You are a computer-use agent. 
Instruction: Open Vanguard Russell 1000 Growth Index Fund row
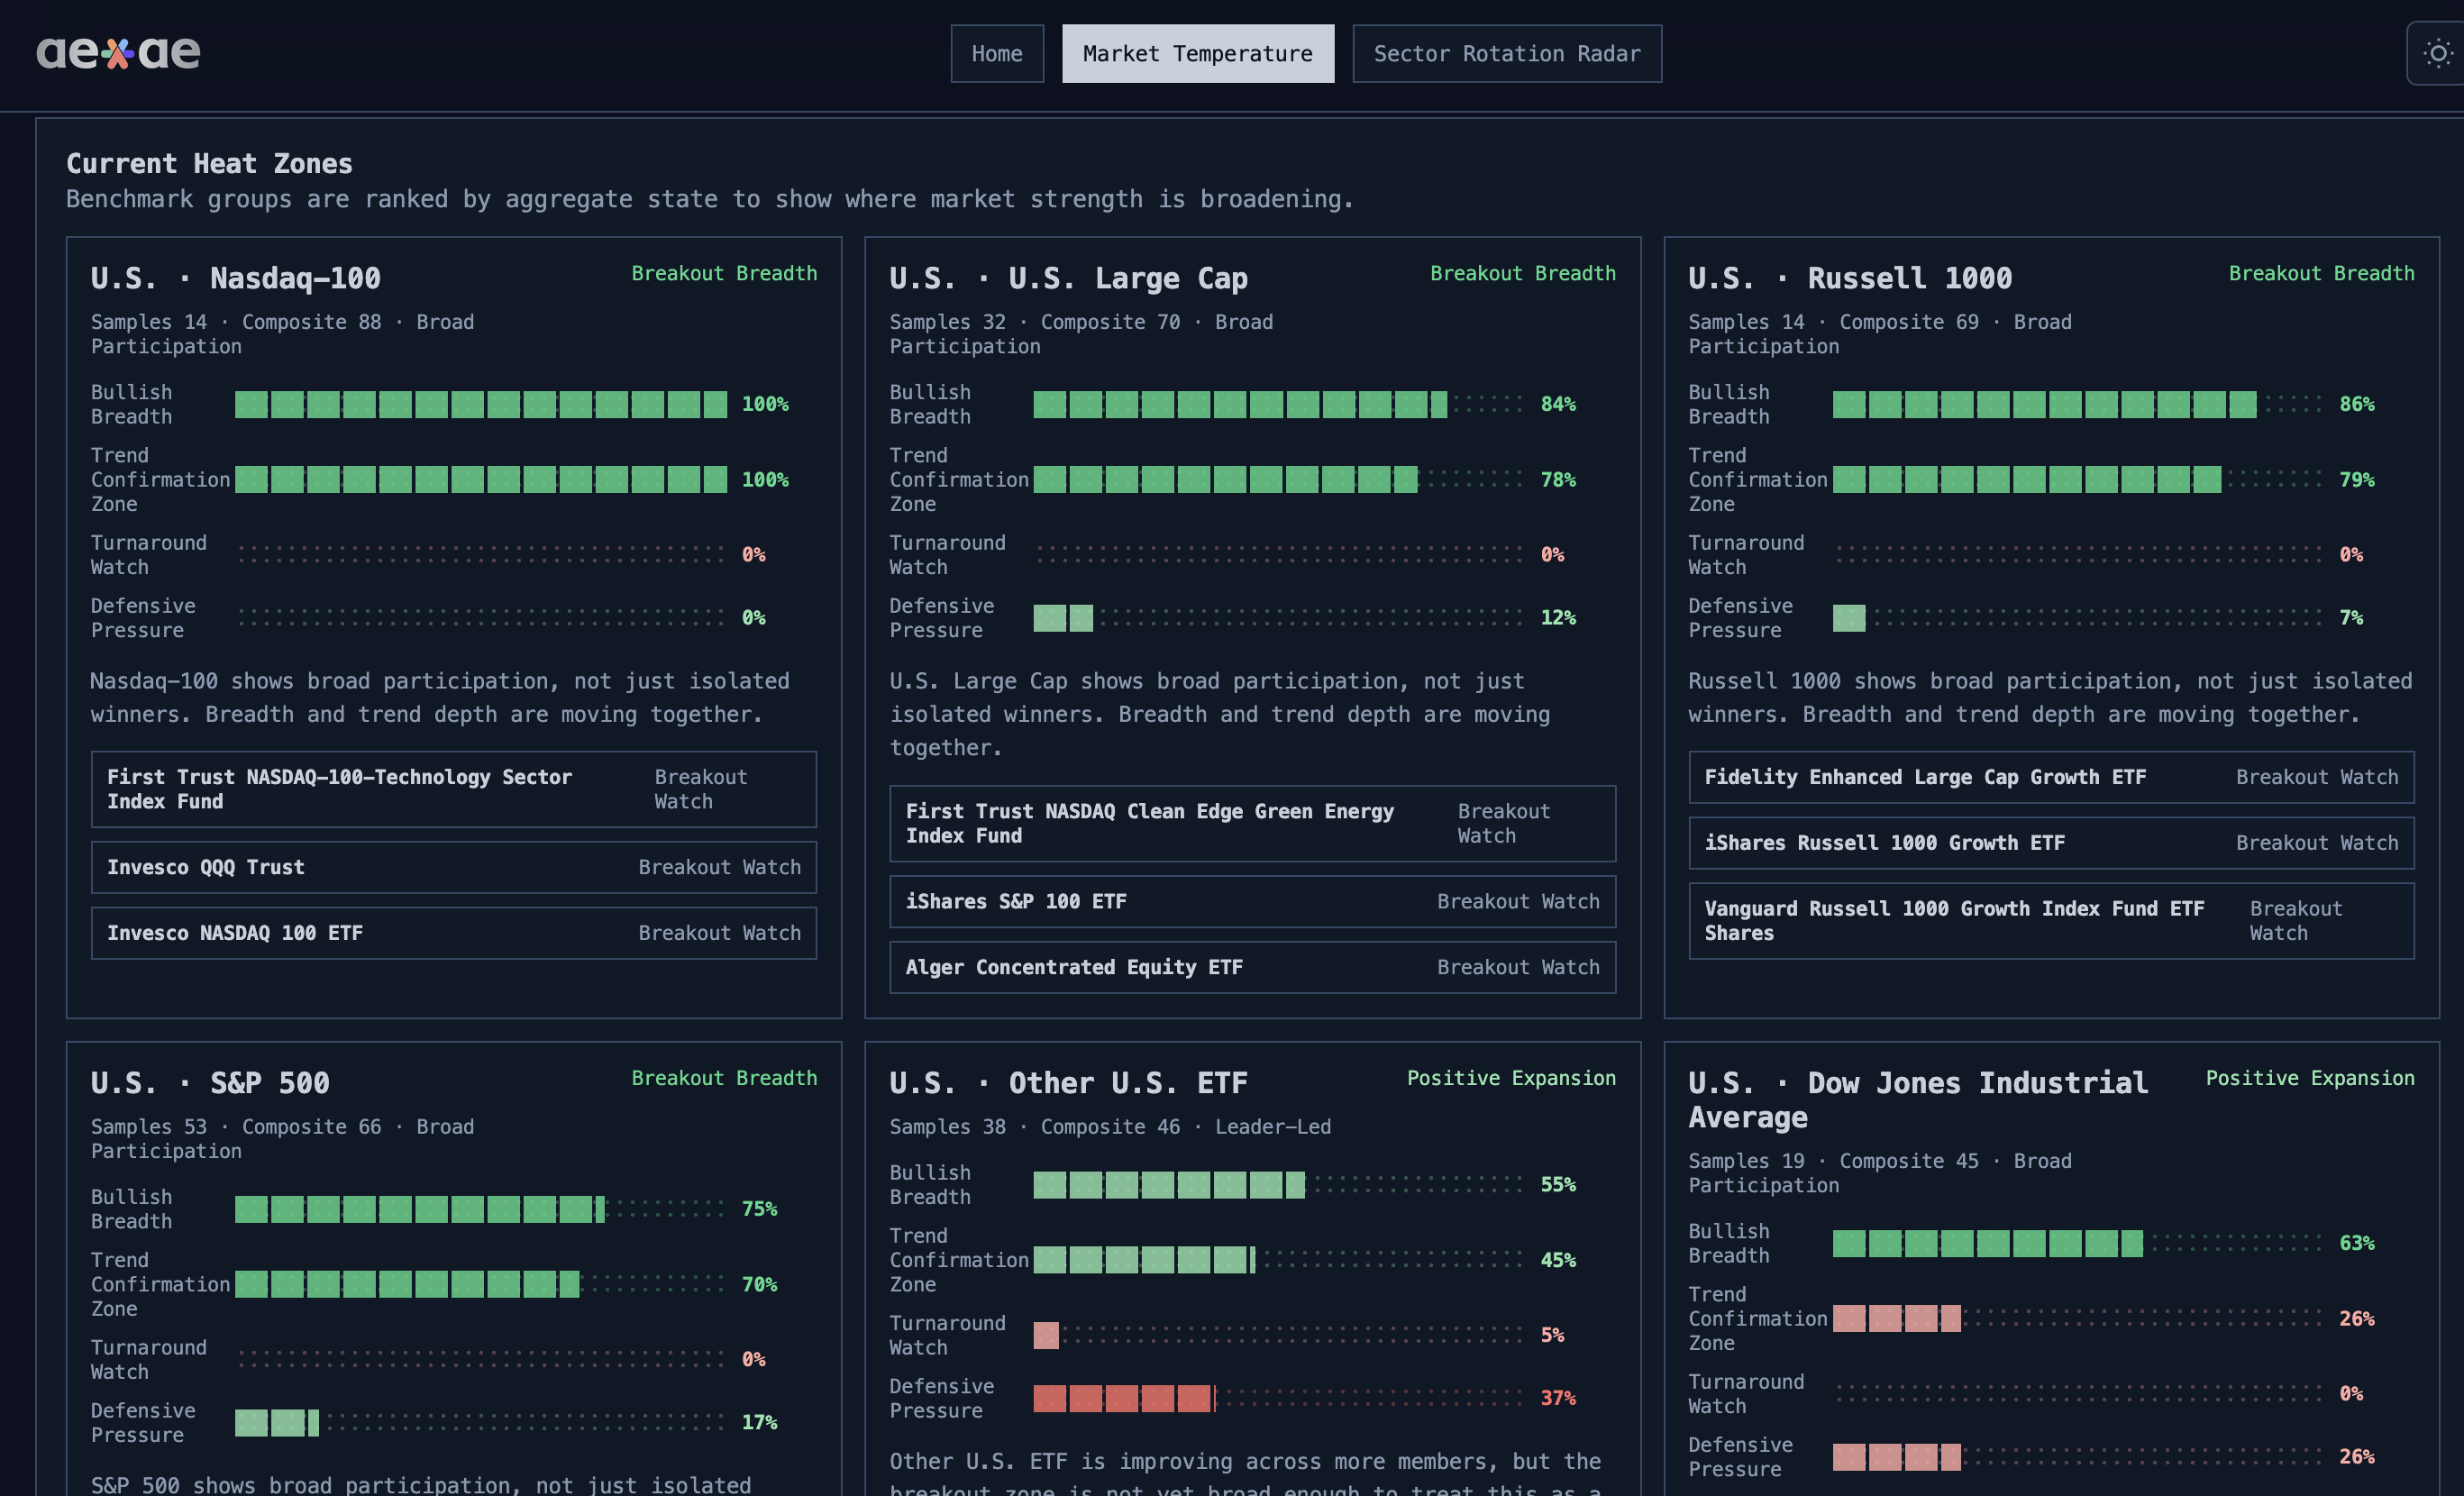[2050, 920]
